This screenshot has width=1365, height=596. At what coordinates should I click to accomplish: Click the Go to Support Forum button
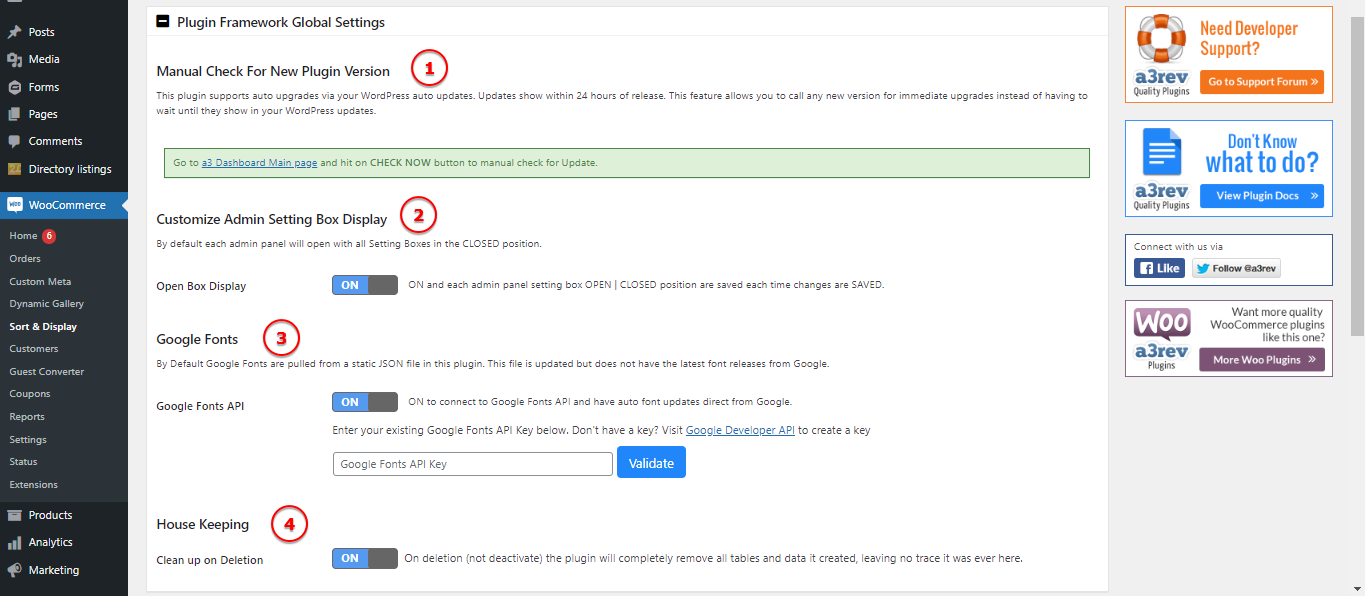1262,82
